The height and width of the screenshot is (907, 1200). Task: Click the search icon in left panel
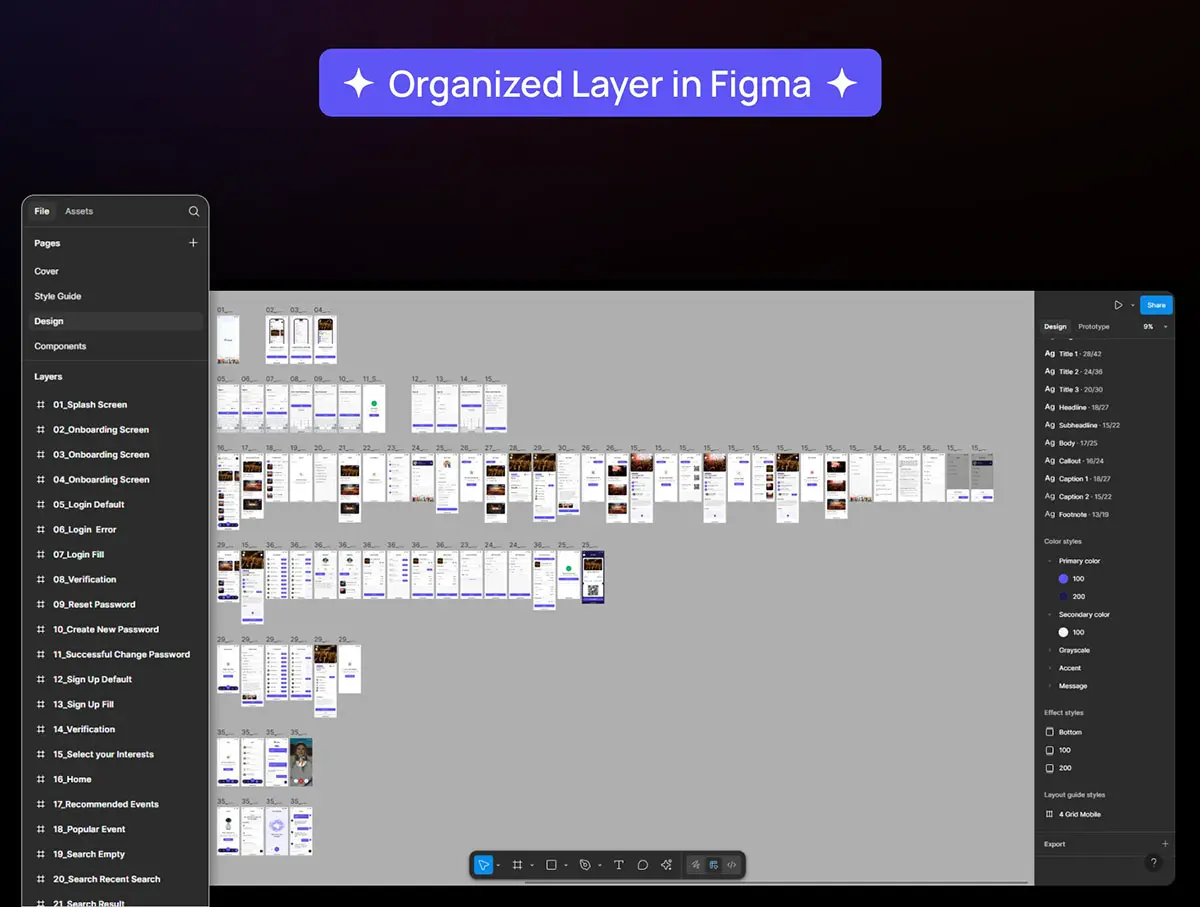pos(194,212)
